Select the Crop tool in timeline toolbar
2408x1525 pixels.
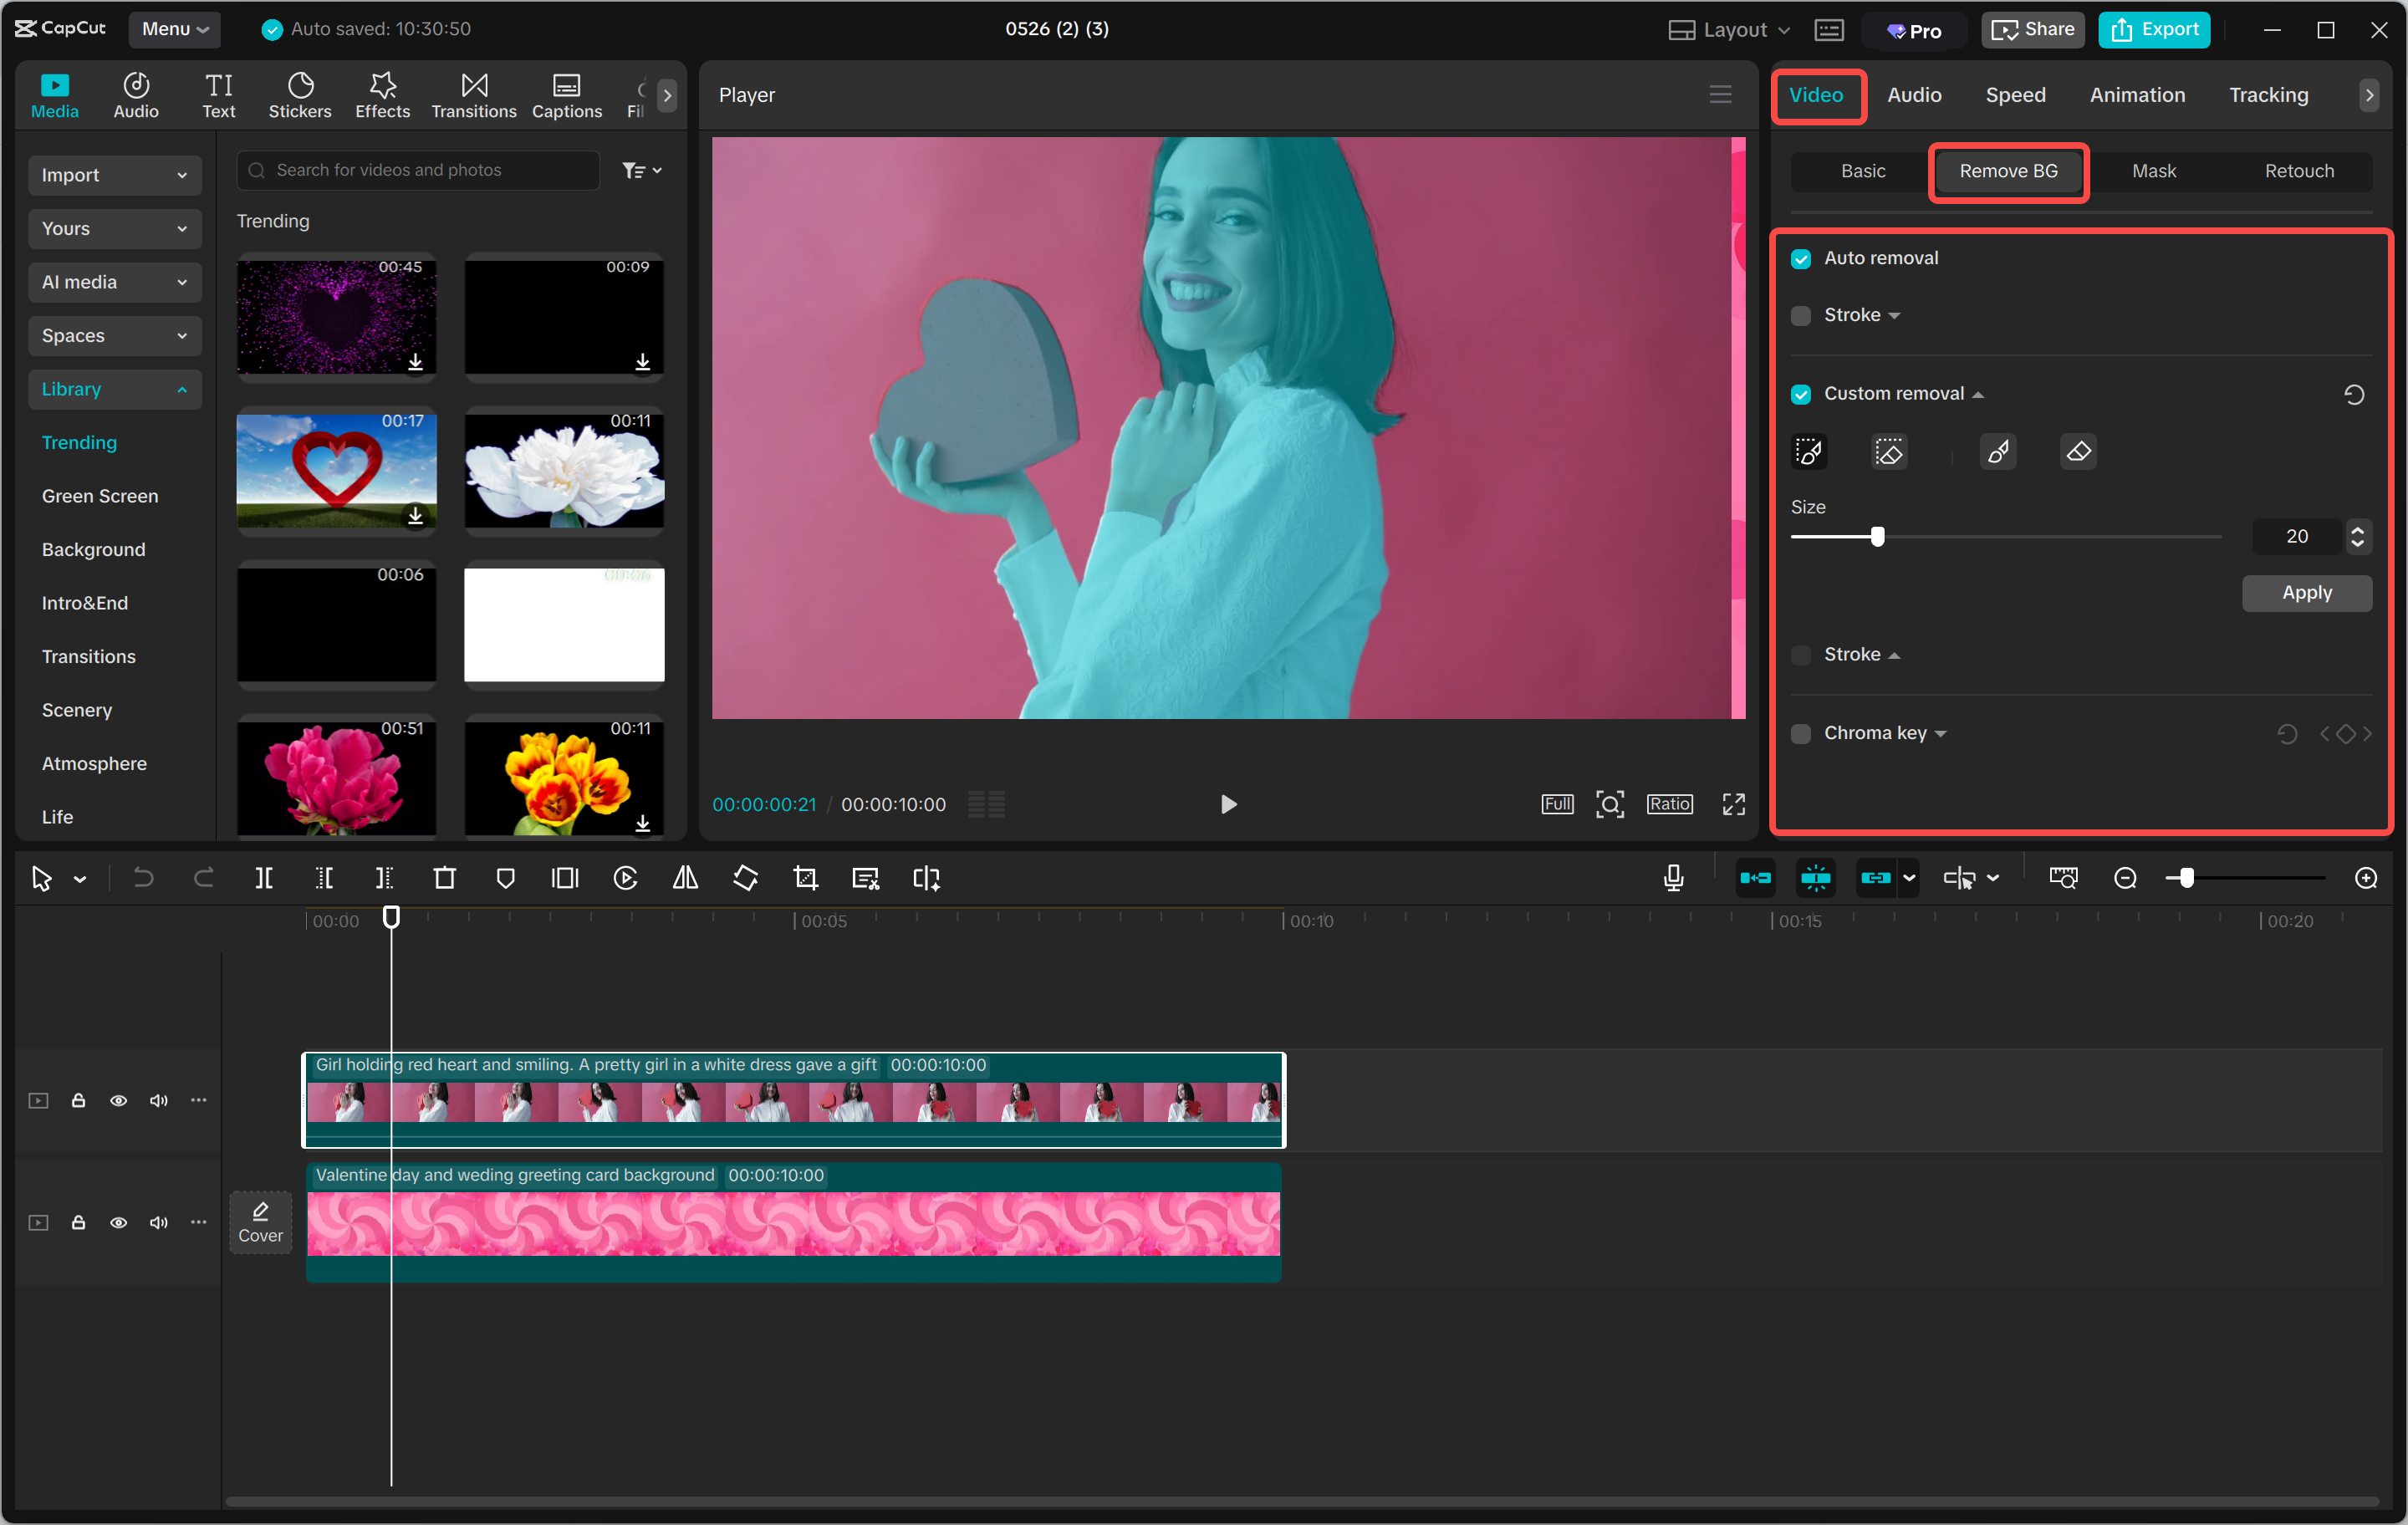click(805, 878)
